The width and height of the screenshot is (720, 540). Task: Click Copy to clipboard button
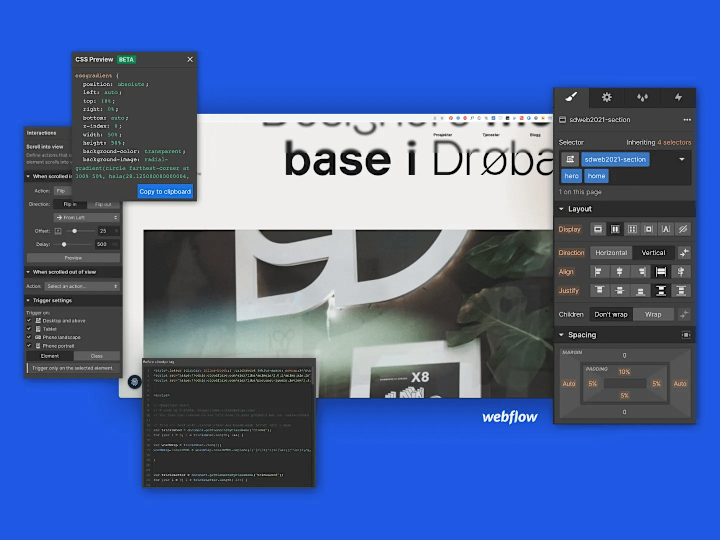click(165, 191)
